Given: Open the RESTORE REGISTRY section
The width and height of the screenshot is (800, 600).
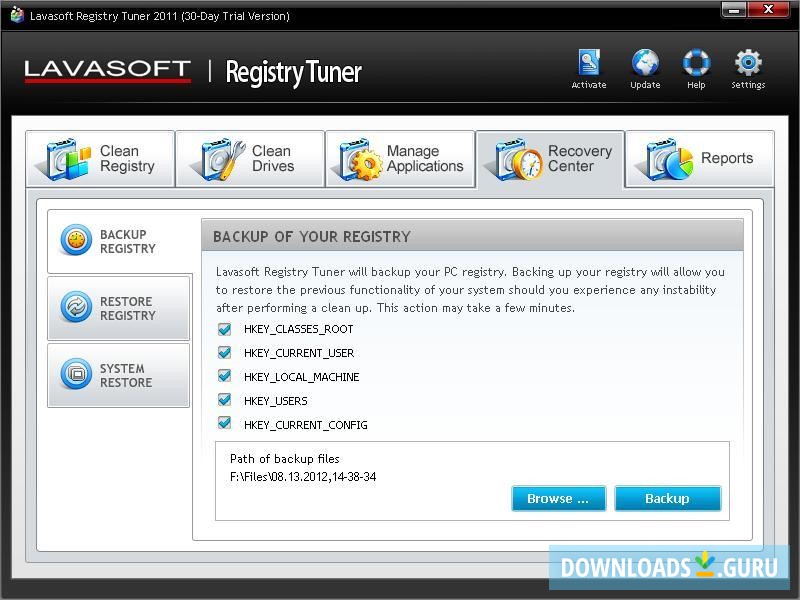Looking at the screenshot, I should click(118, 308).
